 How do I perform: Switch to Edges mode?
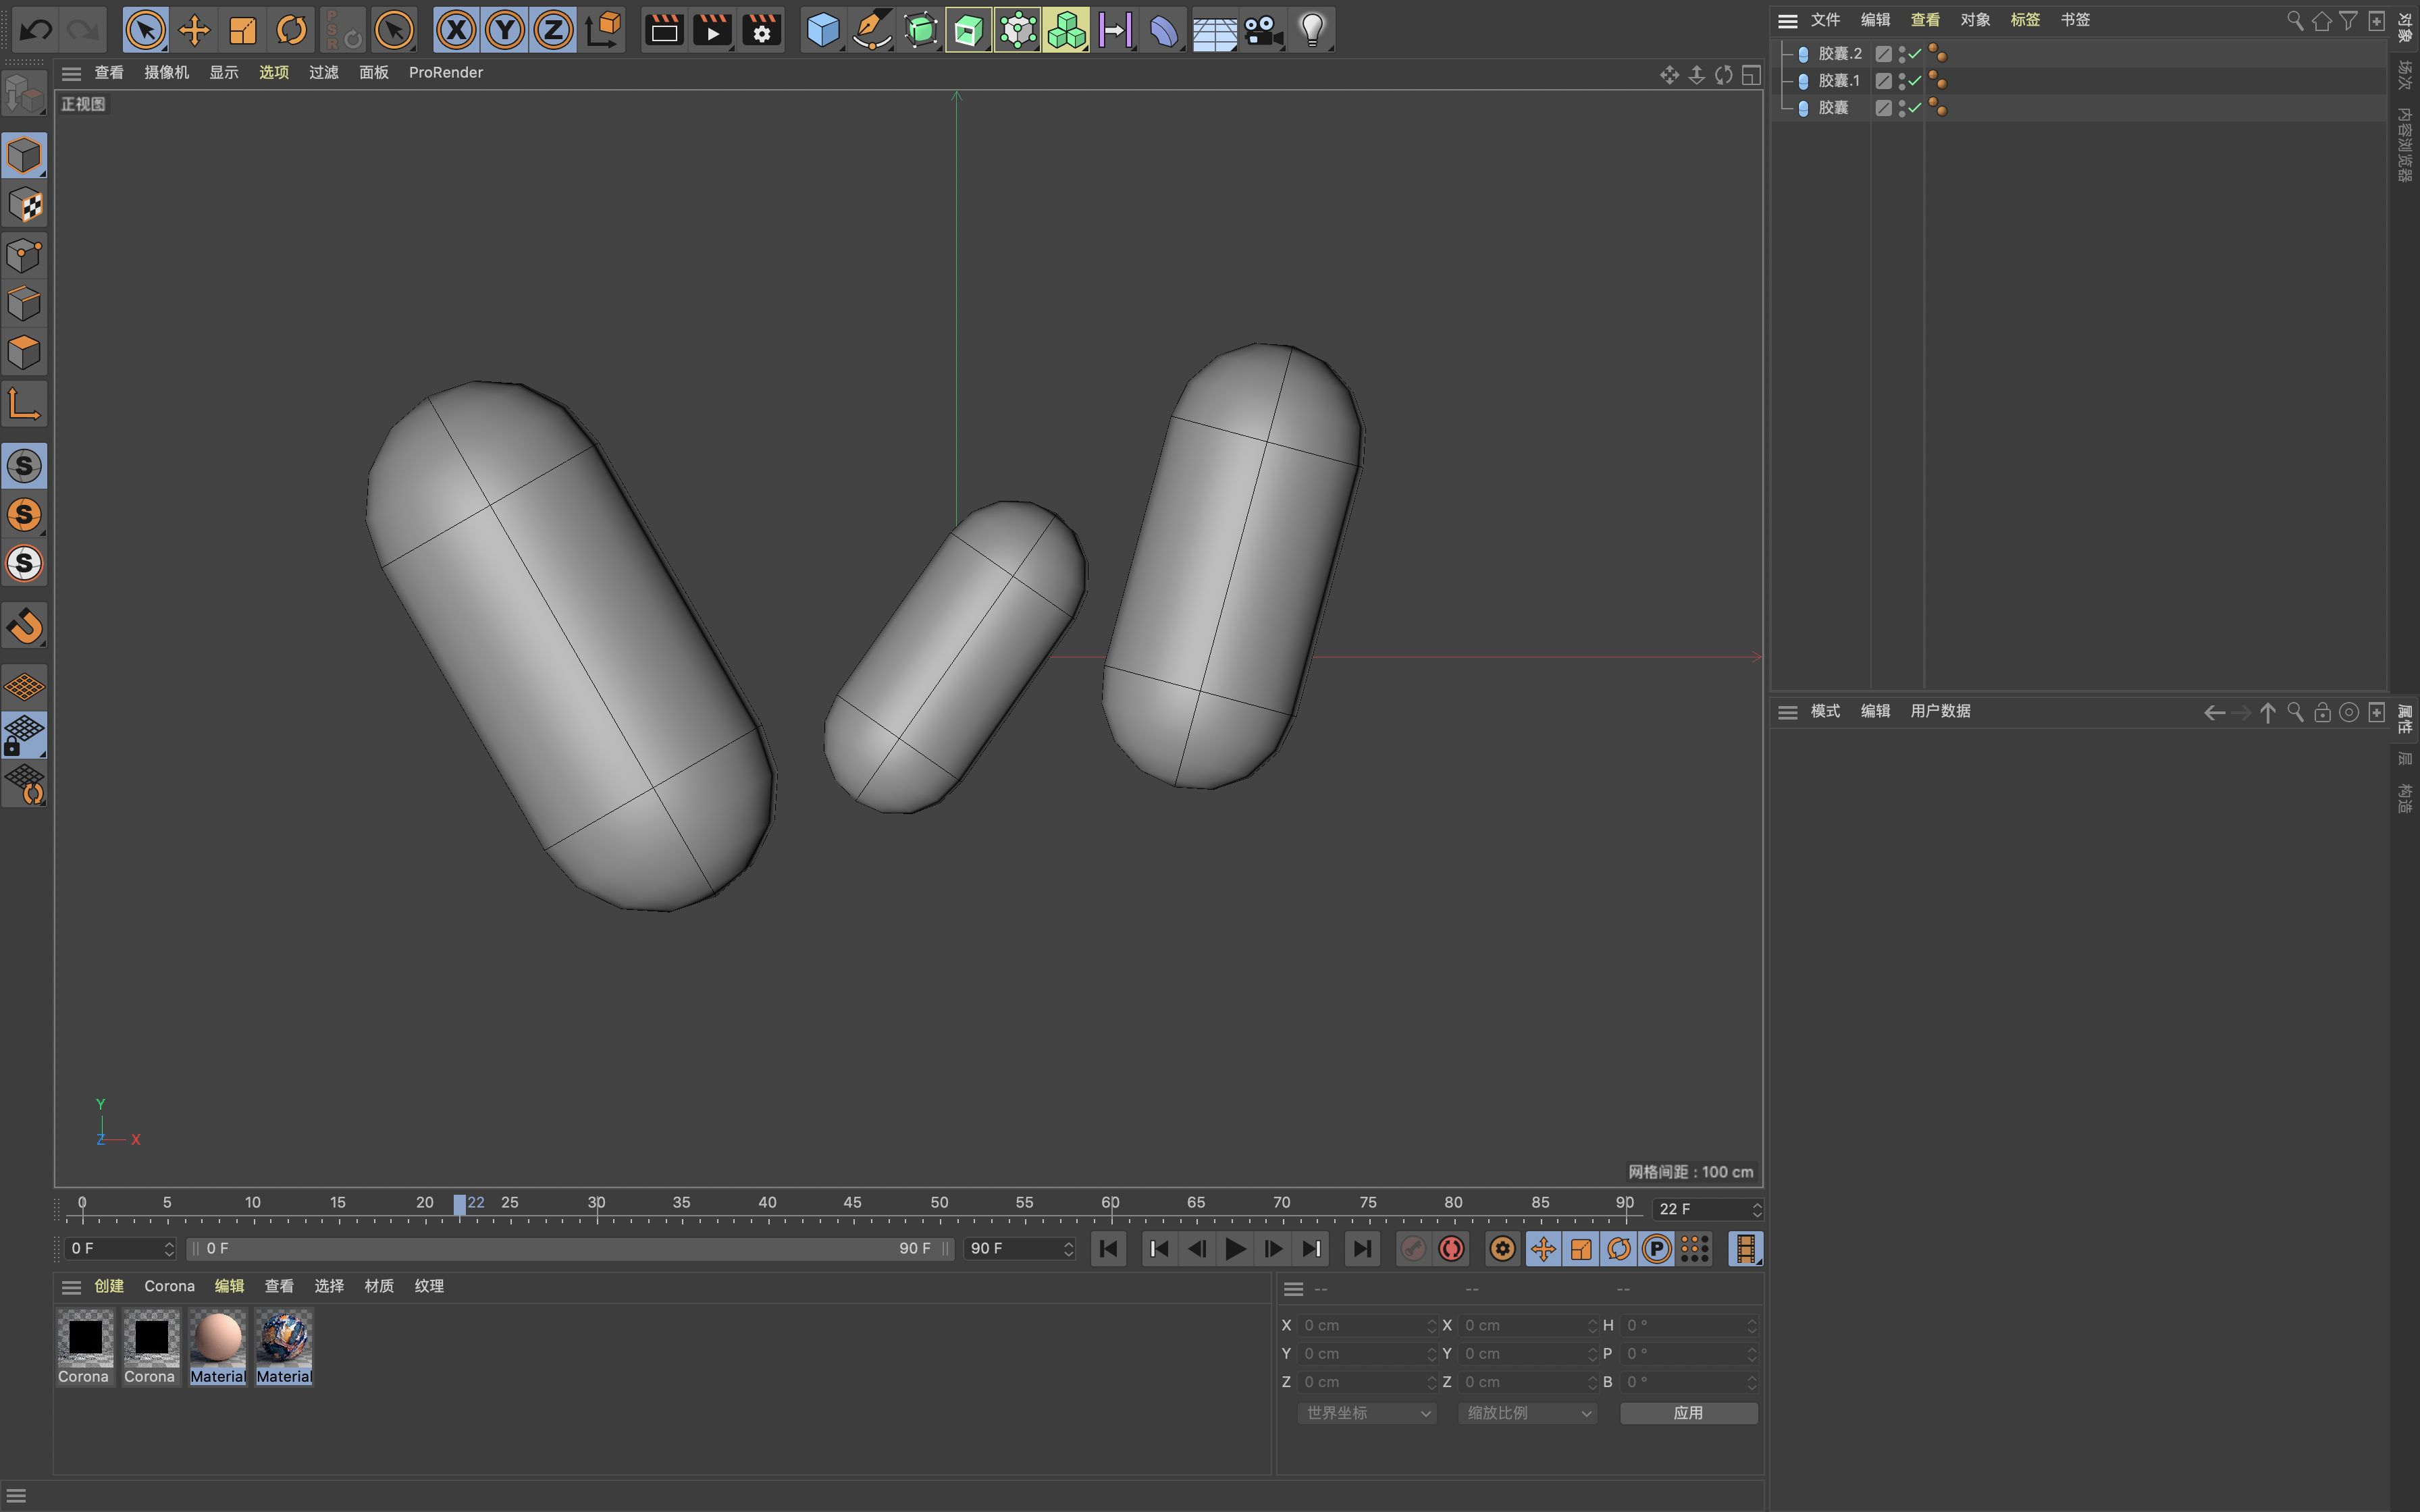25,304
